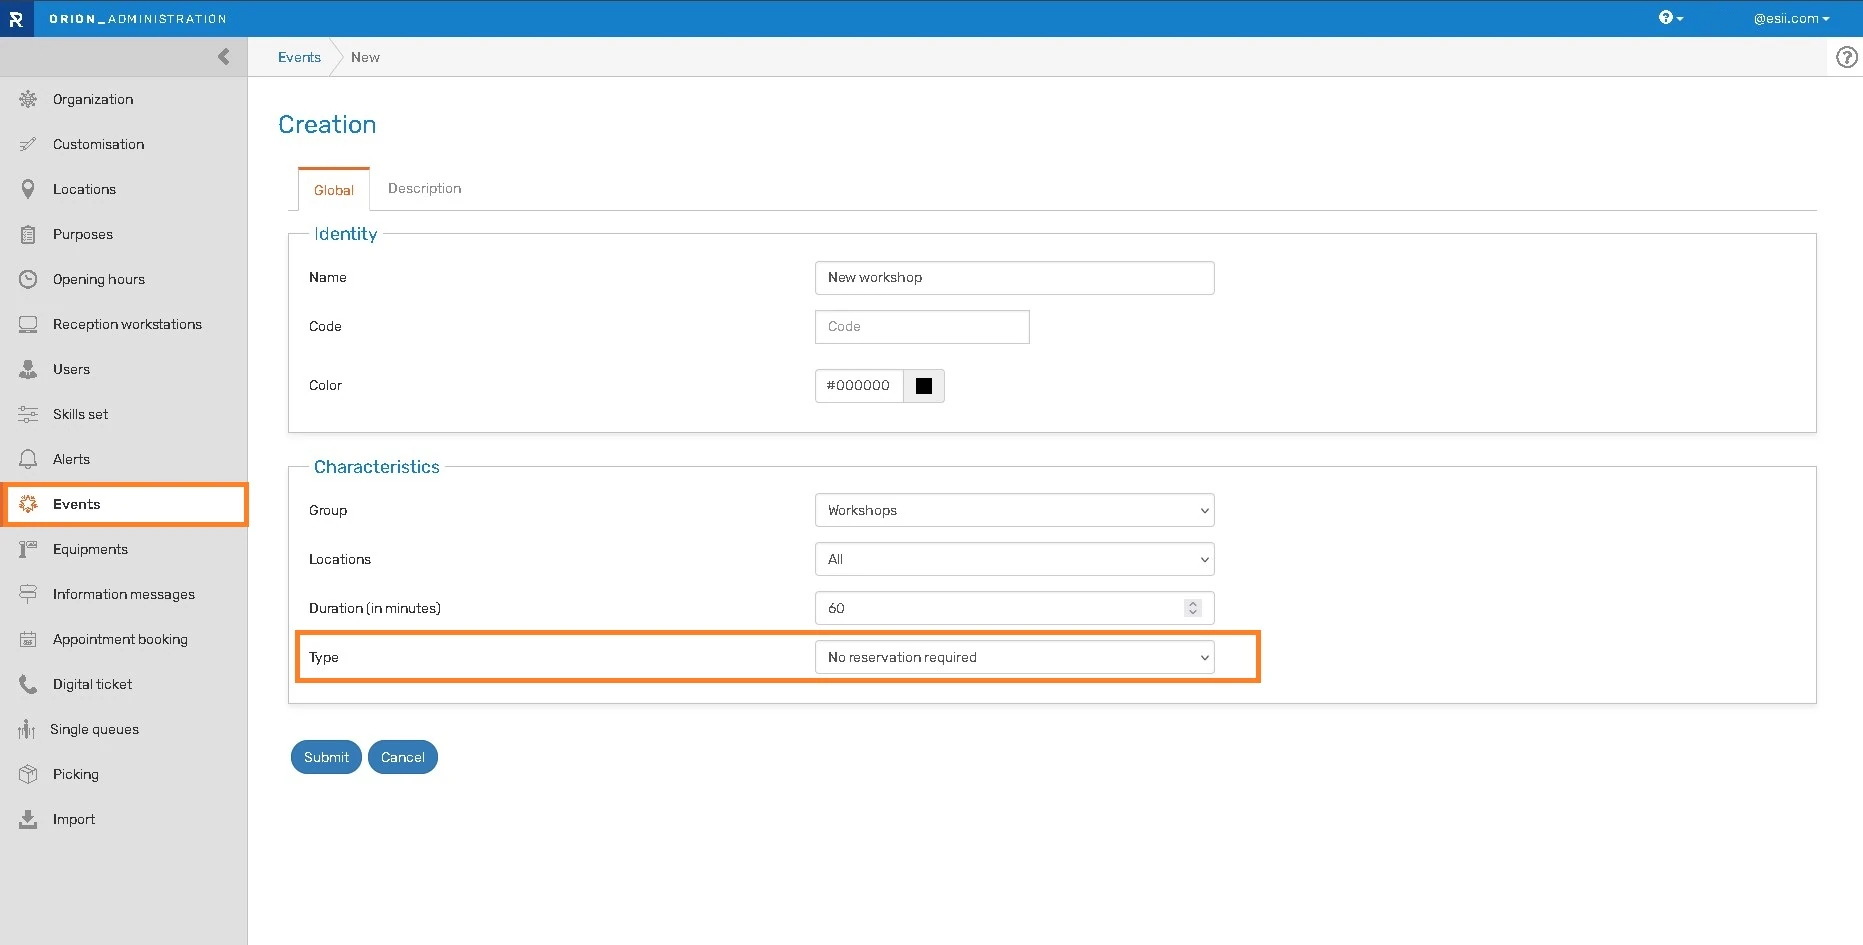The height and width of the screenshot is (945, 1863).
Task: Open the @esii.com account menu
Action: click(x=1790, y=18)
